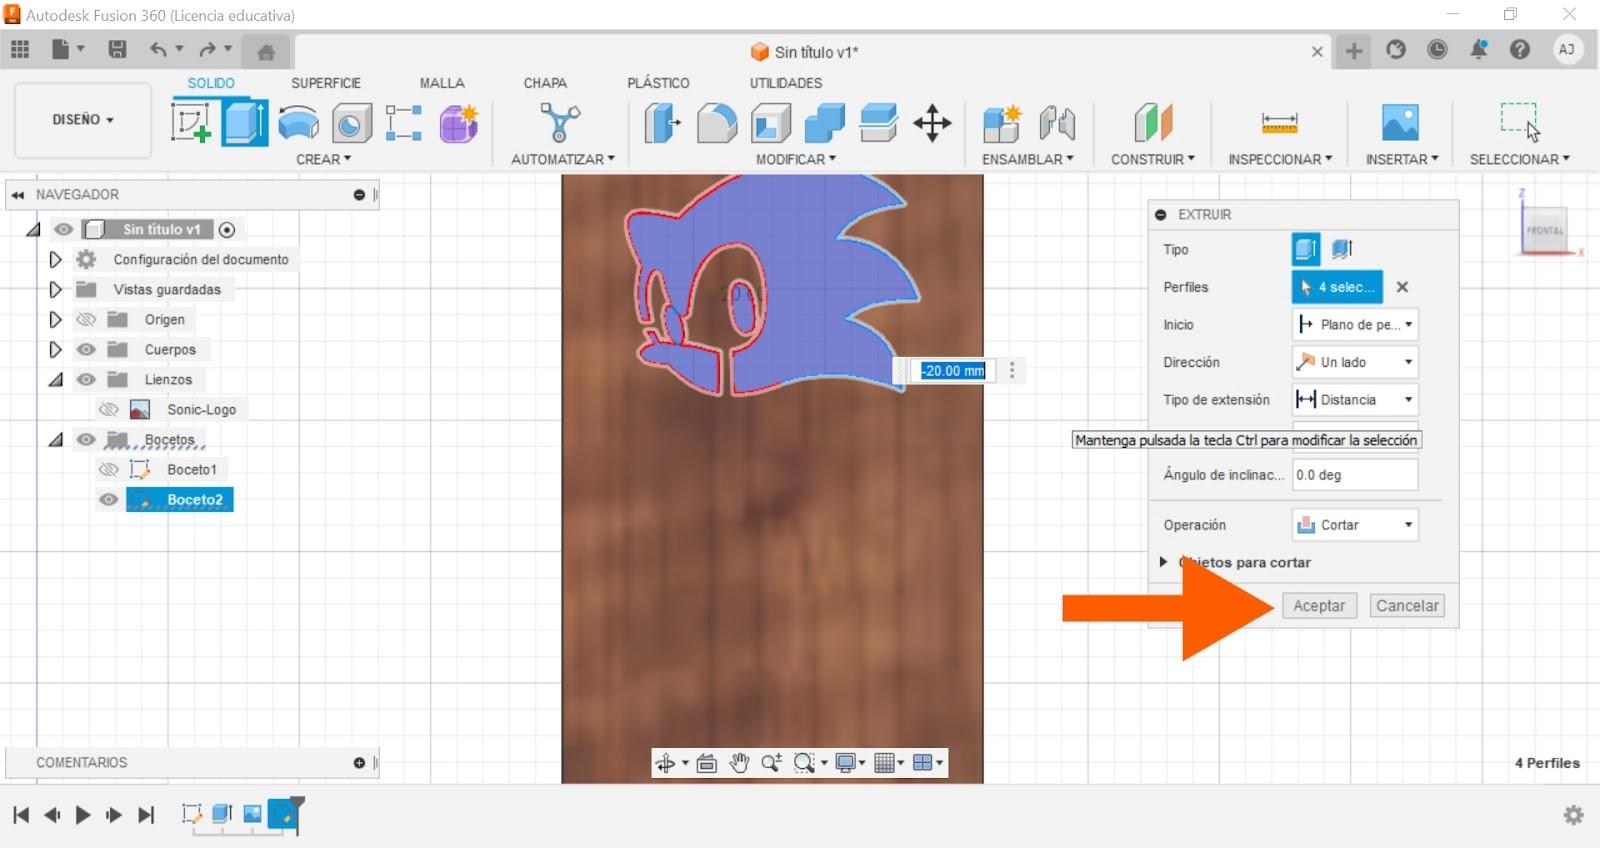Screen dimensions: 1600x848
Task: Select the Create Sketch tool
Action: 191,124
